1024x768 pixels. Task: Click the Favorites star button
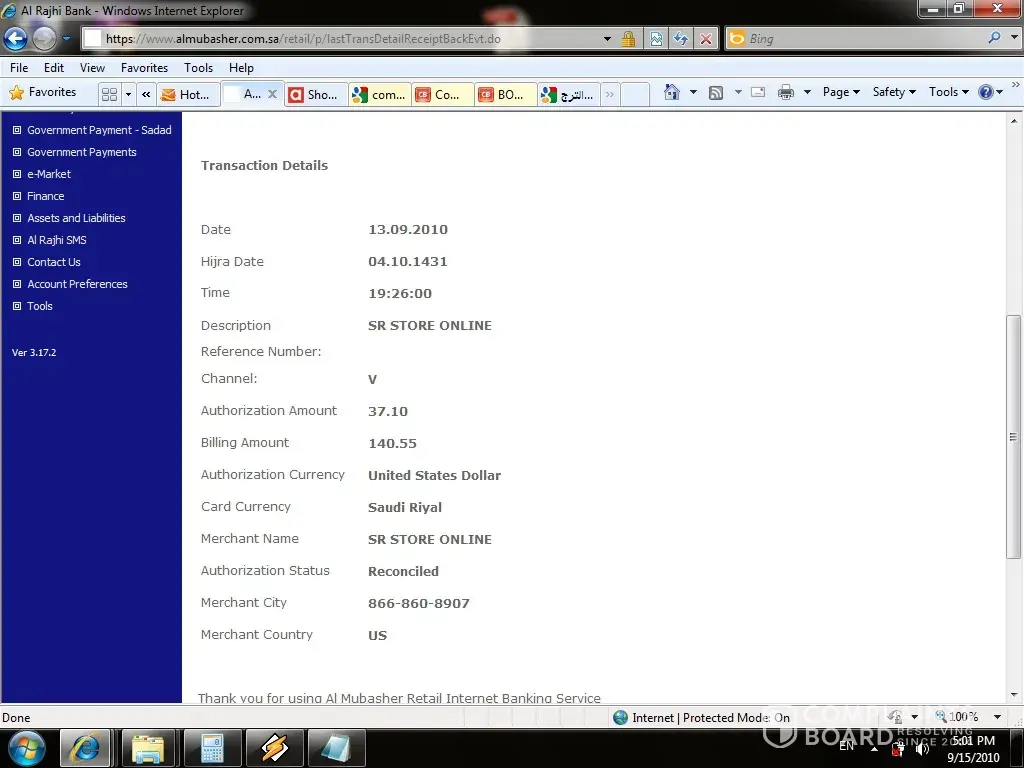click(43, 92)
